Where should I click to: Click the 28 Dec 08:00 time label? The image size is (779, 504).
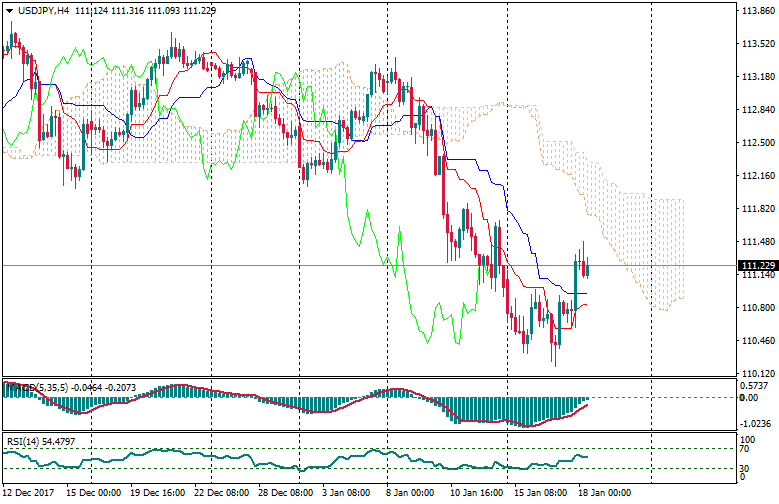click(286, 493)
